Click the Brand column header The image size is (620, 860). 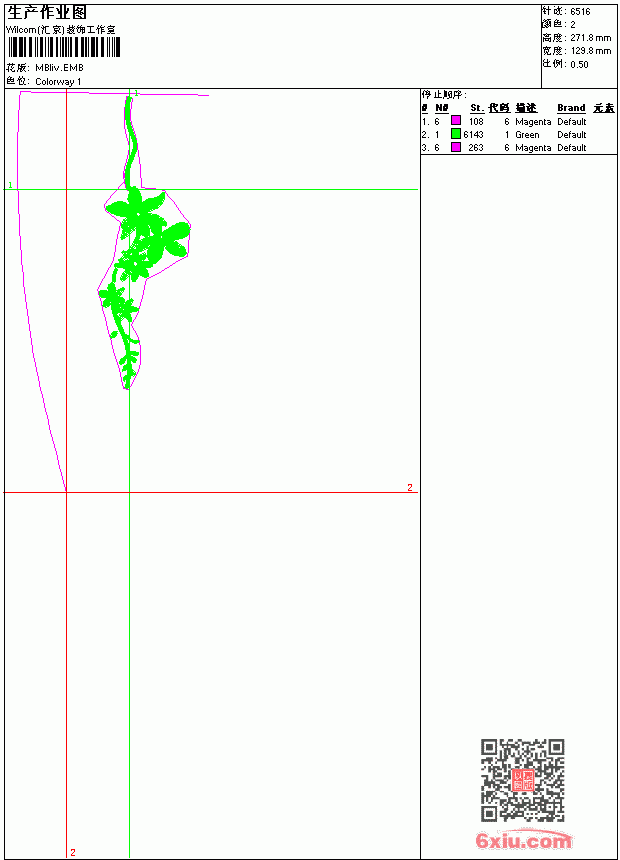point(571,108)
